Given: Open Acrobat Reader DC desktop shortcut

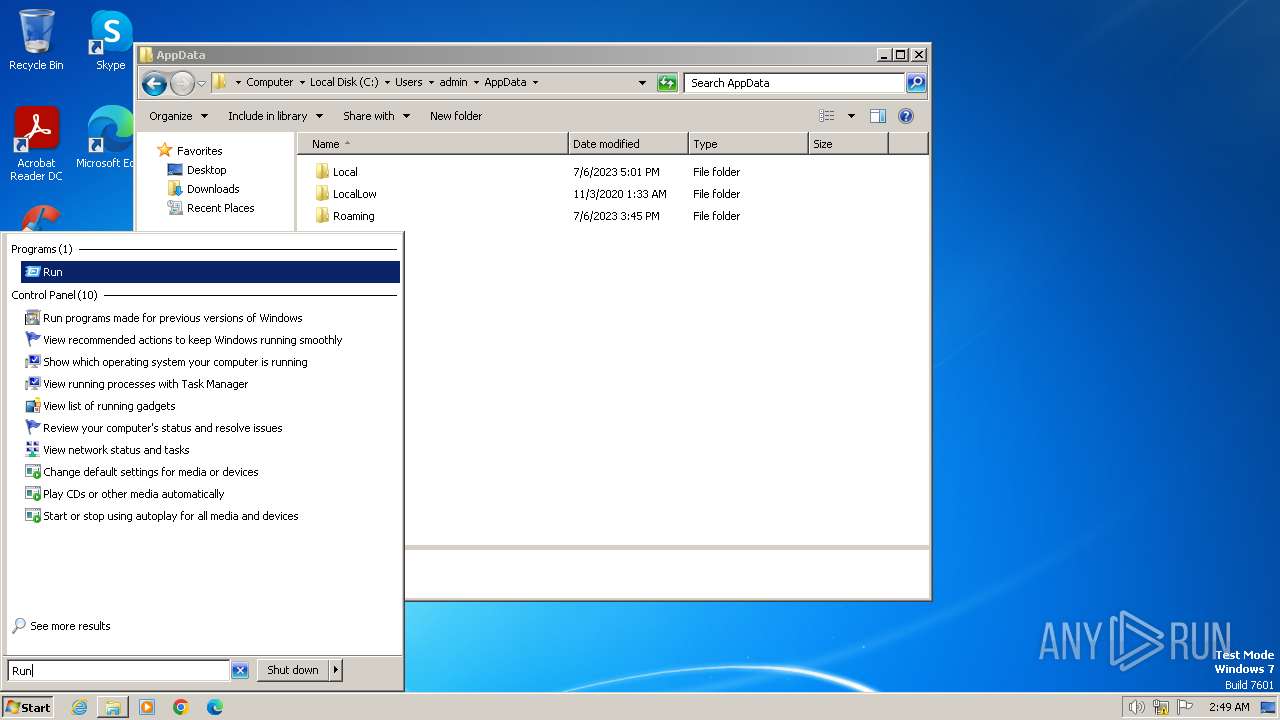Looking at the screenshot, I should tap(36, 144).
